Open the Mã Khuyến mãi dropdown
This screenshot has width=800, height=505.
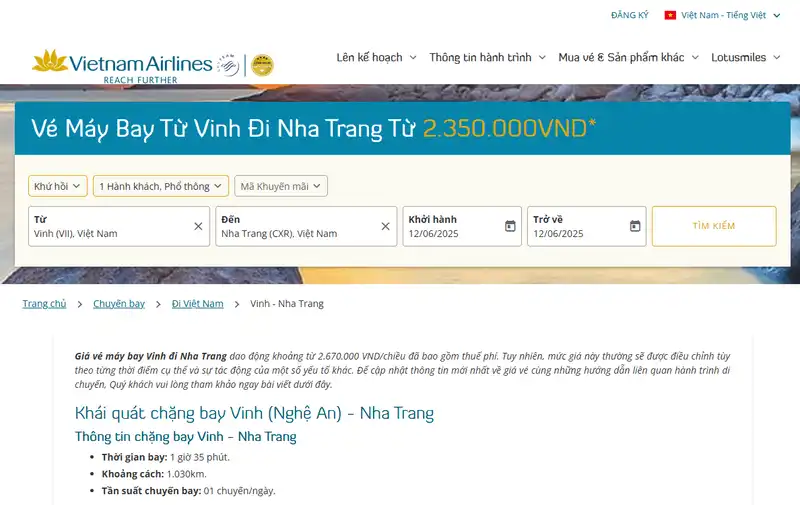click(x=281, y=186)
